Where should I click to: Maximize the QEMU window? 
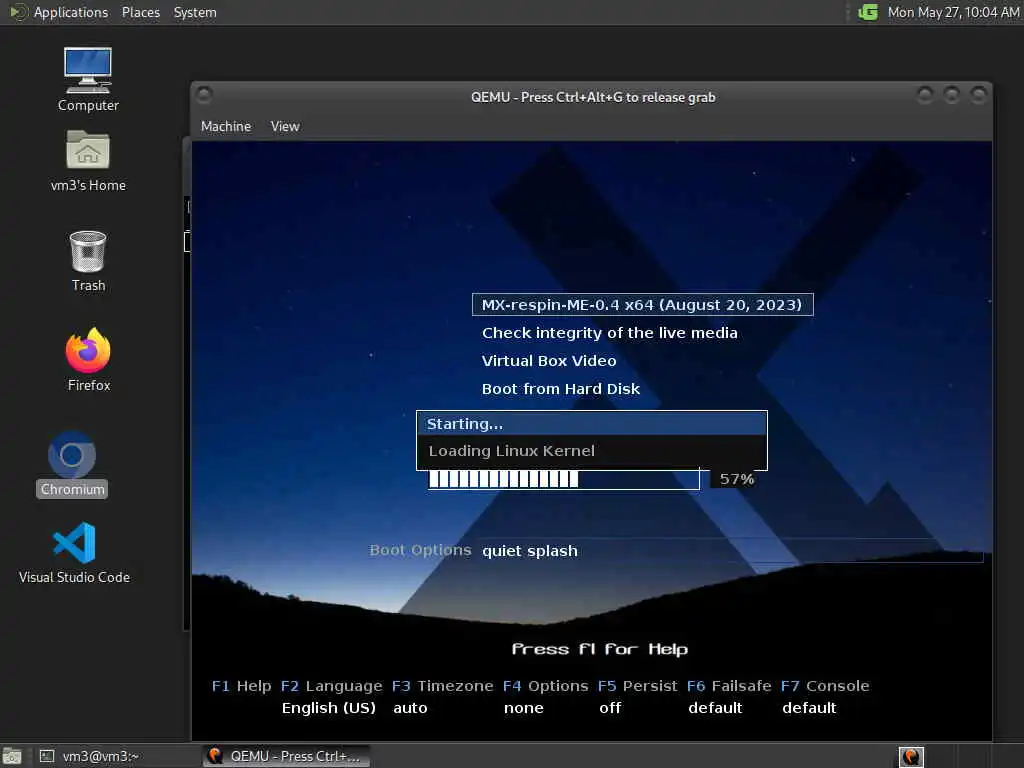click(952, 95)
